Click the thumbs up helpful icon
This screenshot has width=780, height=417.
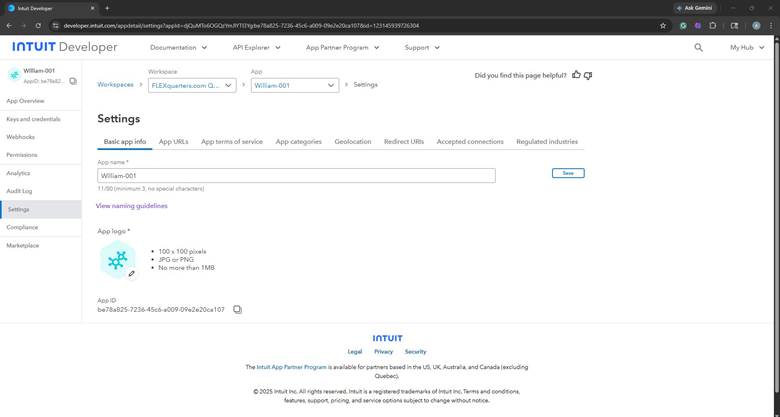click(x=576, y=75)
